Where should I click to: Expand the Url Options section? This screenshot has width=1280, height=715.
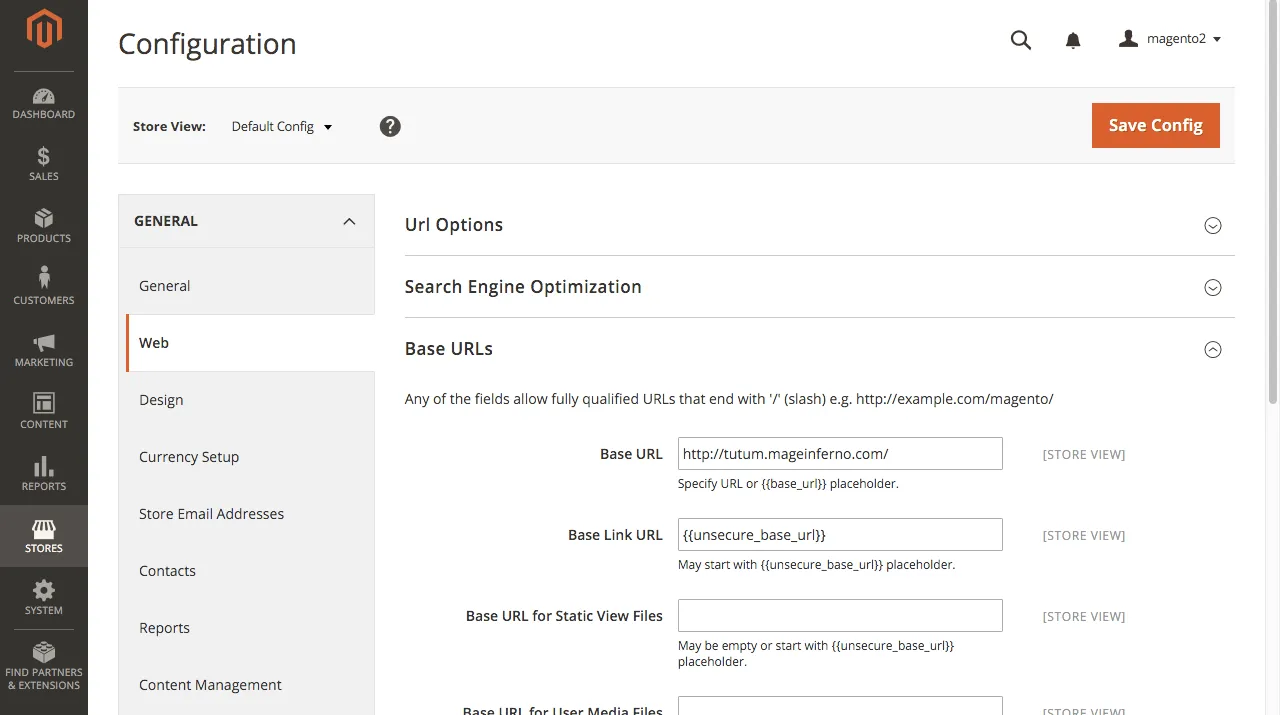1213,226
